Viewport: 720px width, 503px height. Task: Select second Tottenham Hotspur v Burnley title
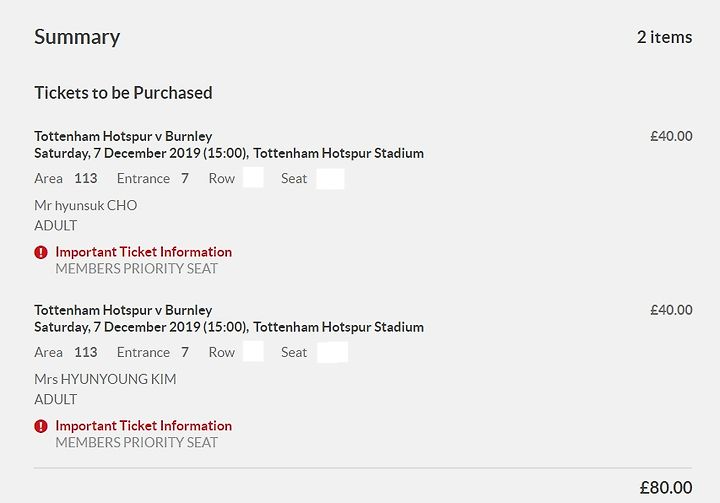point(123,310)
